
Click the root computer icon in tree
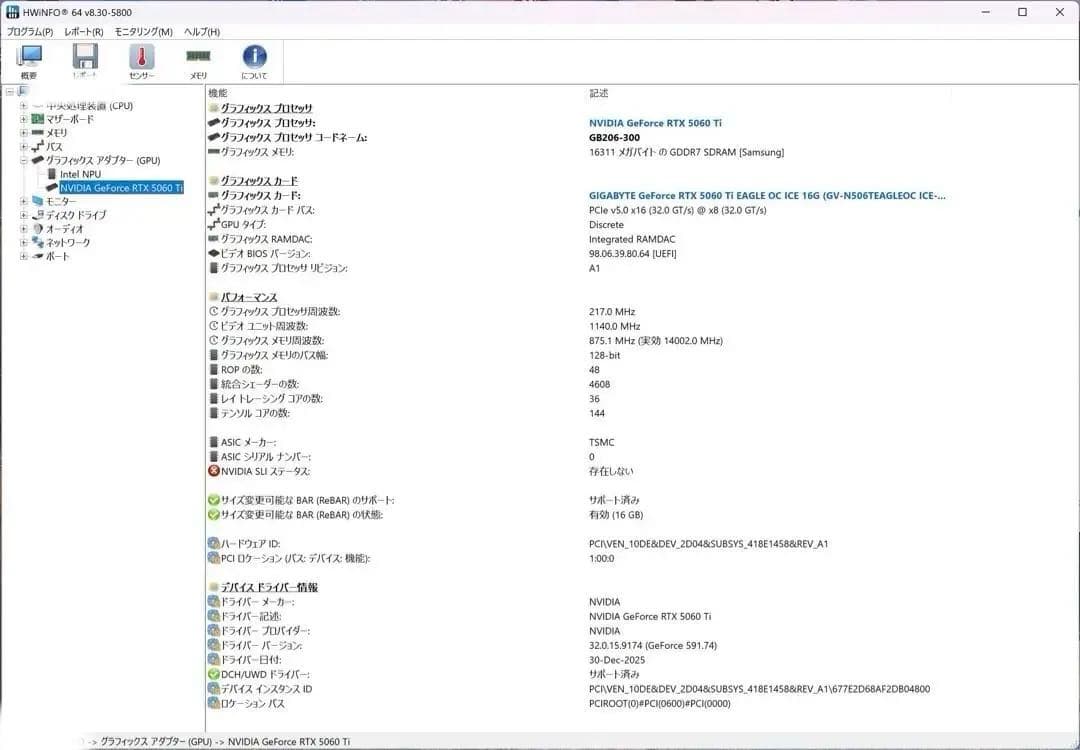point(23,92)
